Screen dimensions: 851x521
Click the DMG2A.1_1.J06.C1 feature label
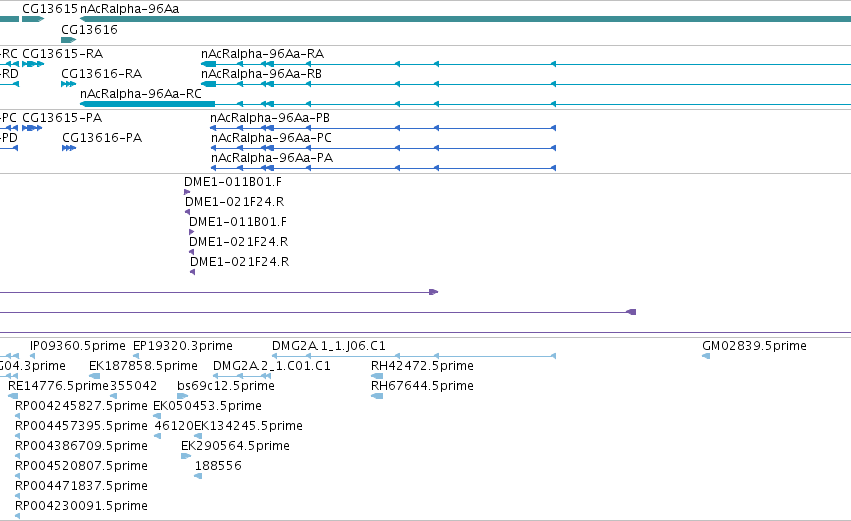[329, 346]
